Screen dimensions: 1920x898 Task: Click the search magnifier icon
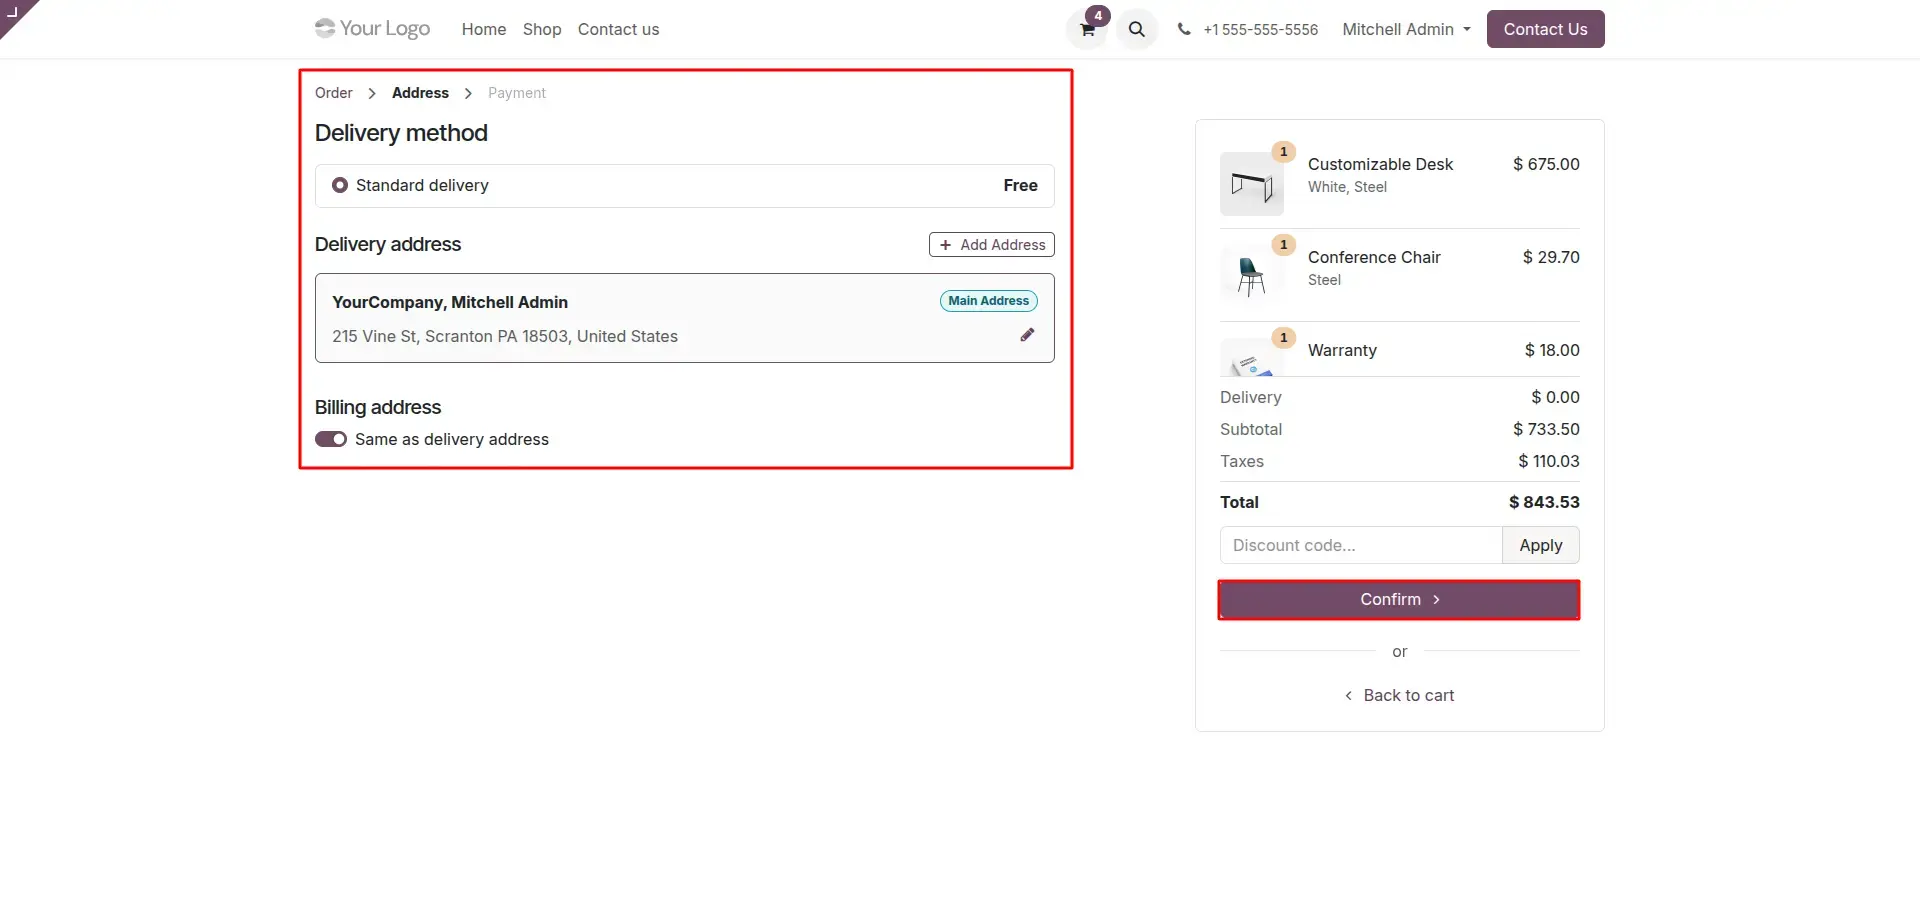point(1137,29)
